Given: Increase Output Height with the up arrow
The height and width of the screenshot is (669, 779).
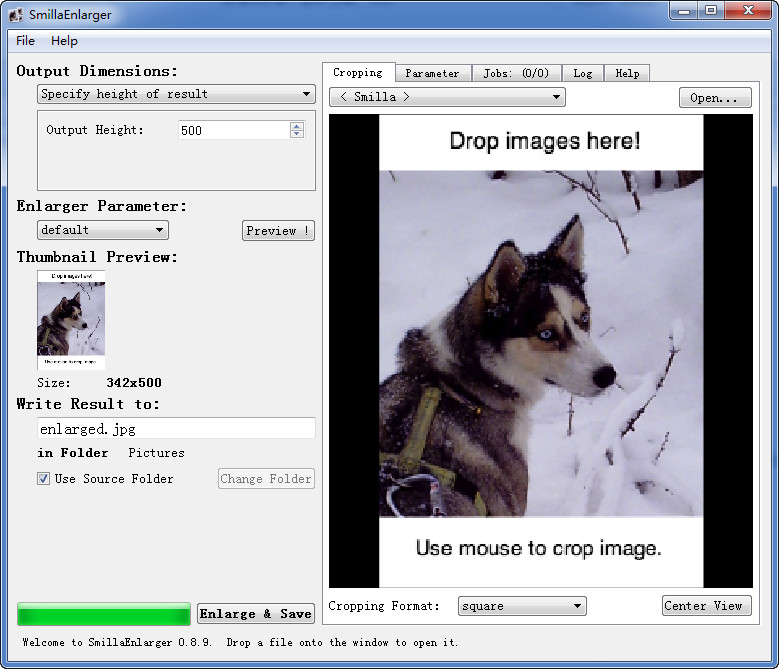Looking at the screenshot, I should (x=296, y=126).
